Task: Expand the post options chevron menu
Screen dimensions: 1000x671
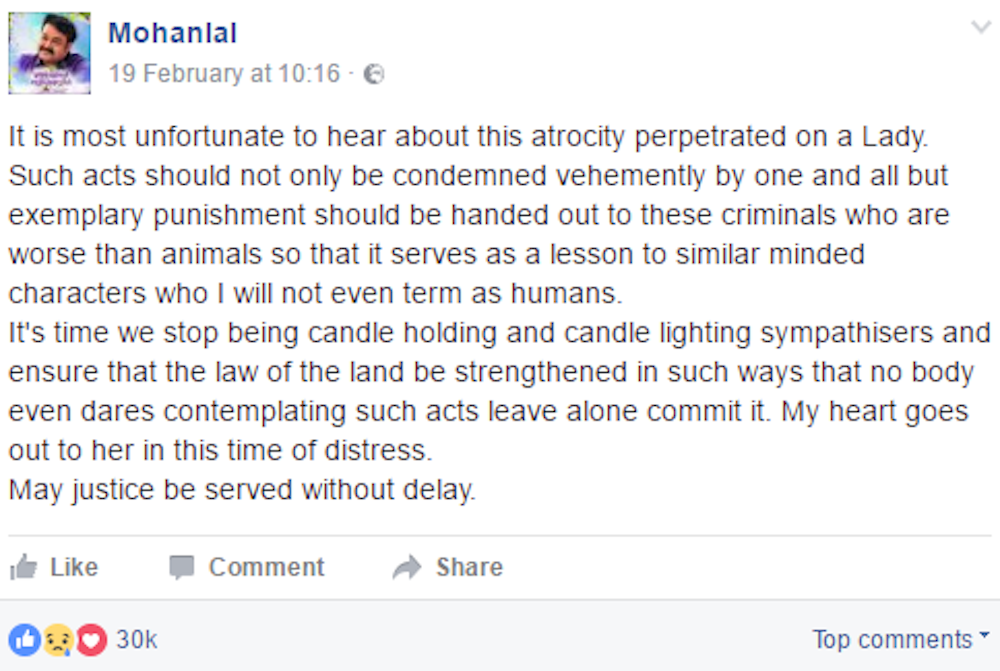Action: point(981,27)
